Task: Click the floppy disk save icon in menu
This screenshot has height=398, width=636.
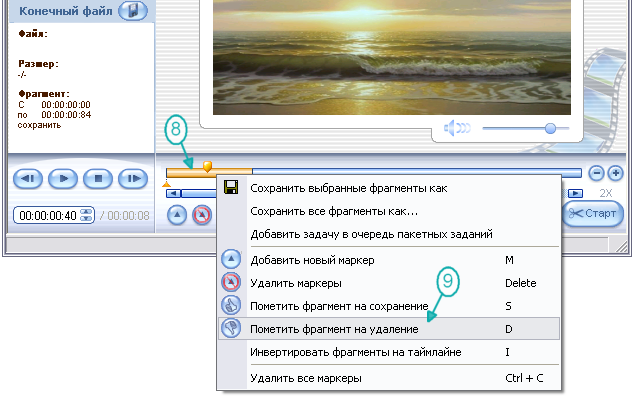Action: (x=231, y=187)
